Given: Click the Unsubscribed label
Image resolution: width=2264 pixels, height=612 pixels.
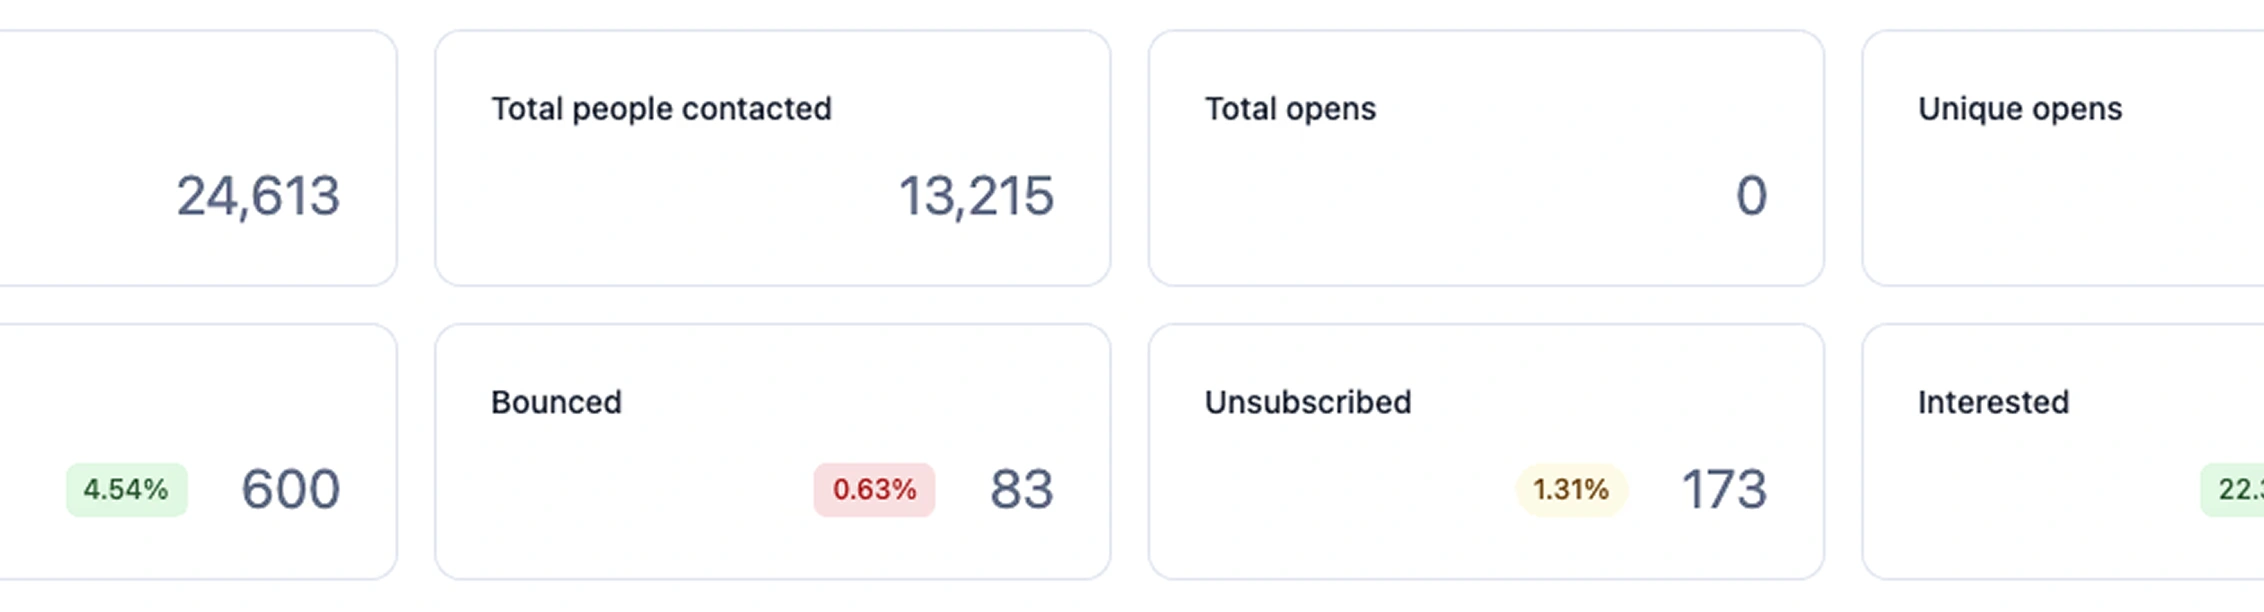Looking at the screenshot, I should click(1307, 402).
